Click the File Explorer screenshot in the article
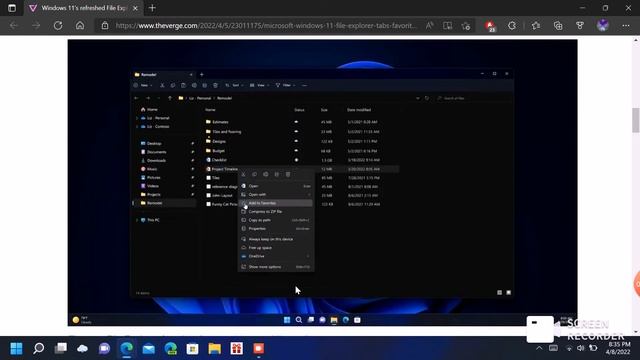Viewport: 640px width, 360px height. [322, 182]
